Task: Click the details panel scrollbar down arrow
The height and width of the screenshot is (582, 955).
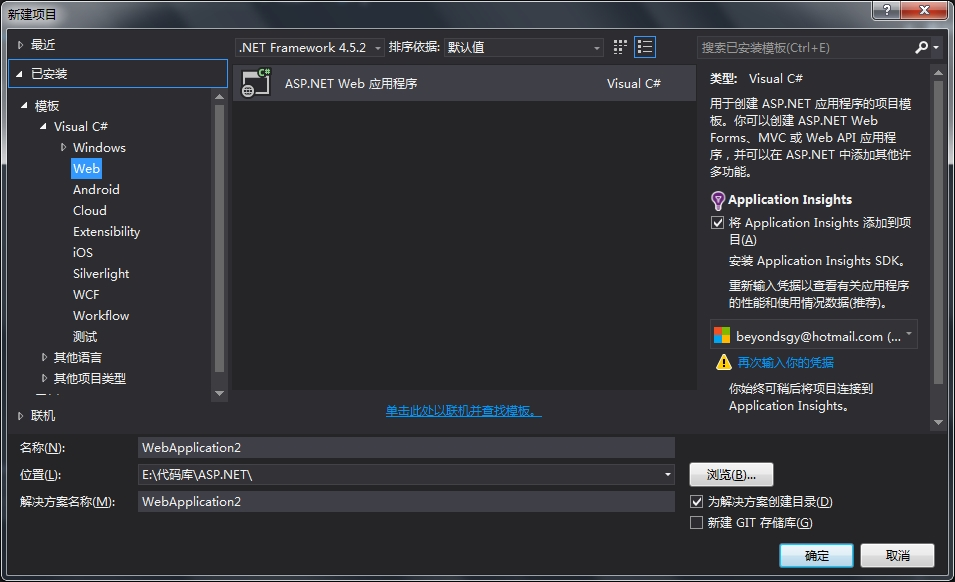Action: click(938, 422)
